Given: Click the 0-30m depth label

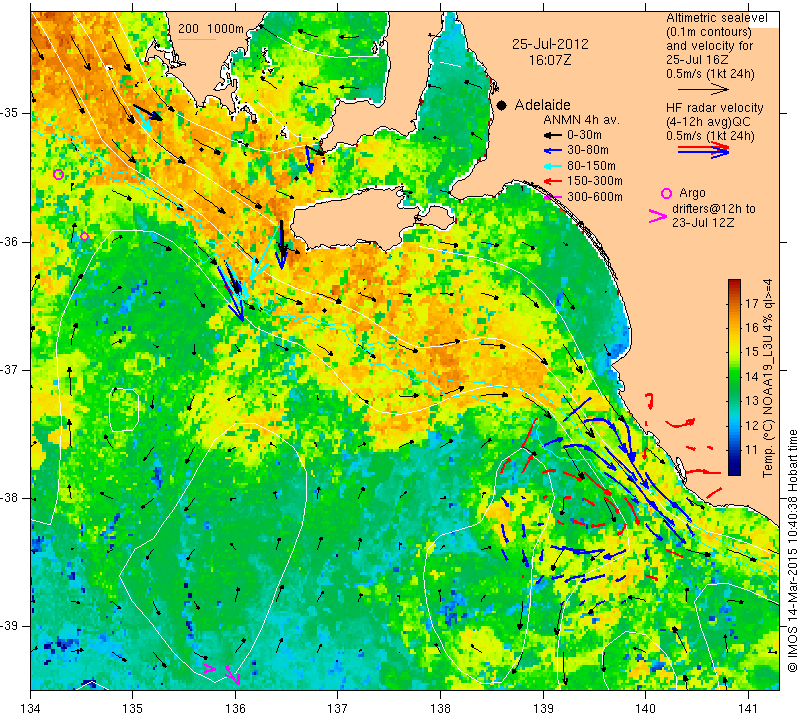Looking at the screenshot, I should coord(584,136).
